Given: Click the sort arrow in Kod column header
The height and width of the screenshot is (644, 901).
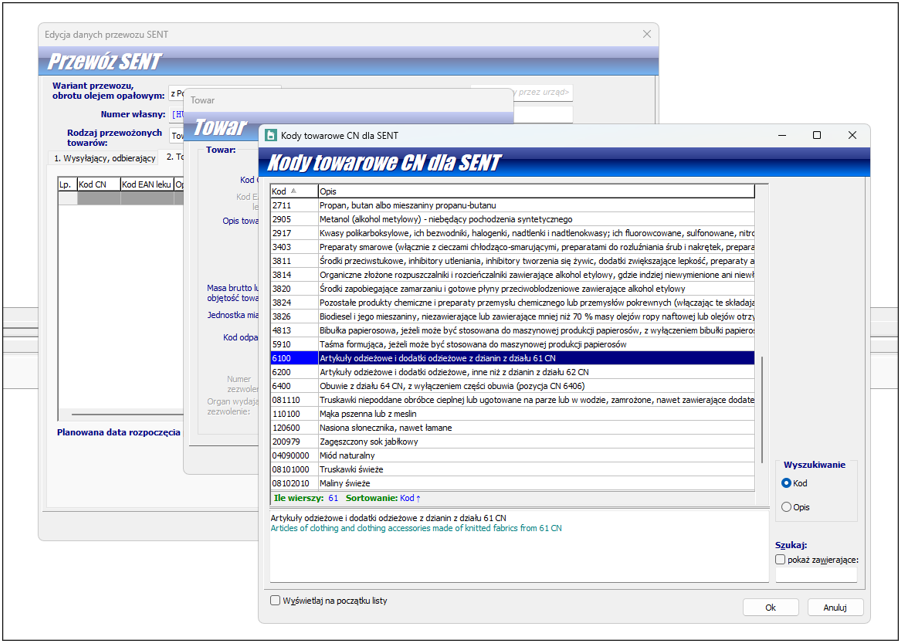Looking at the screenshot, I should coord(294,191).
